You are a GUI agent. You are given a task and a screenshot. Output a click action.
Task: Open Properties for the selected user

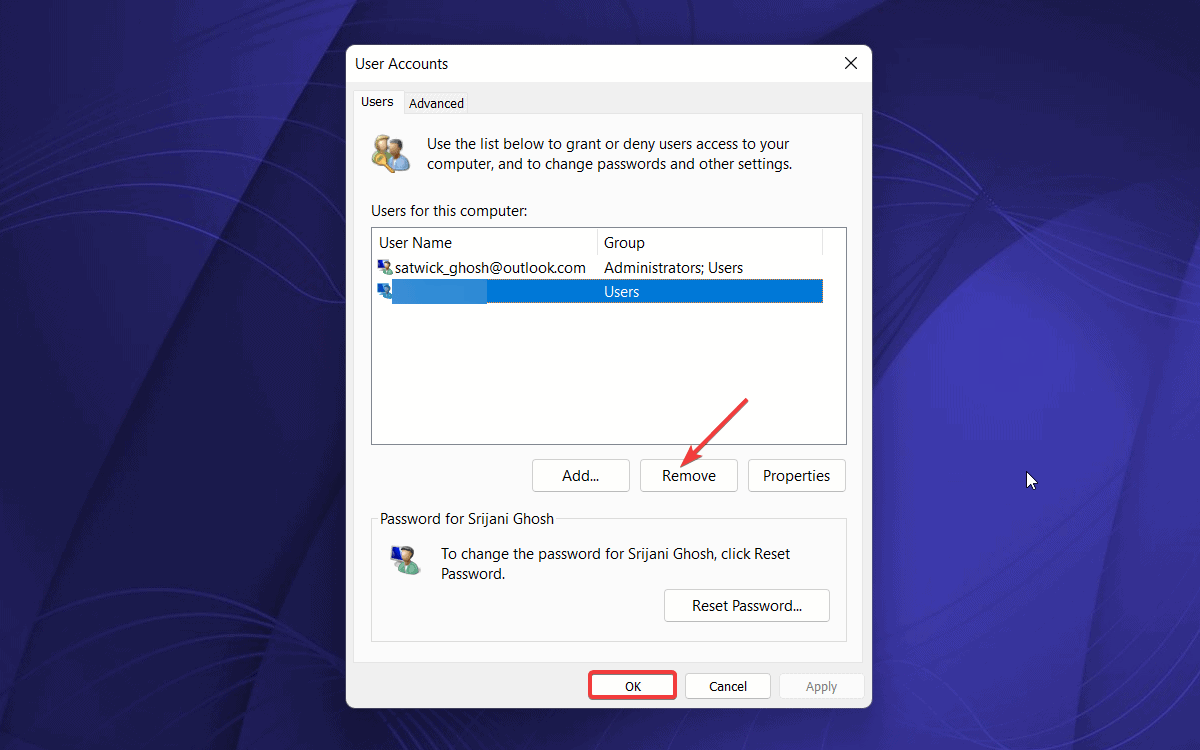click(x=796, y=475)
